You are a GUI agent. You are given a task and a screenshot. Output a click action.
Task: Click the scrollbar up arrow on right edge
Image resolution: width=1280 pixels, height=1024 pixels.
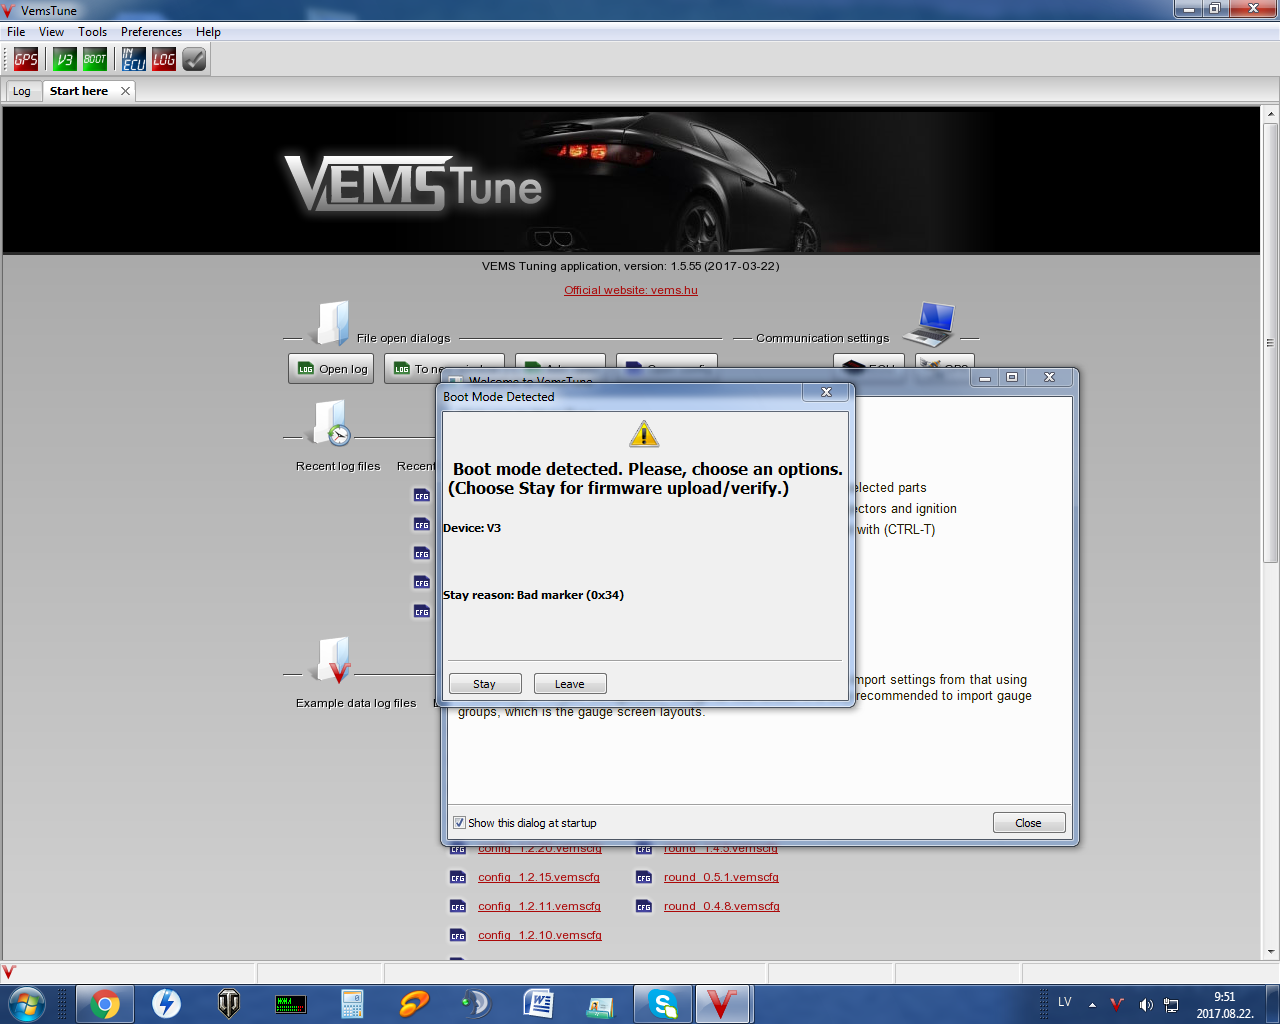[1270, 114]
